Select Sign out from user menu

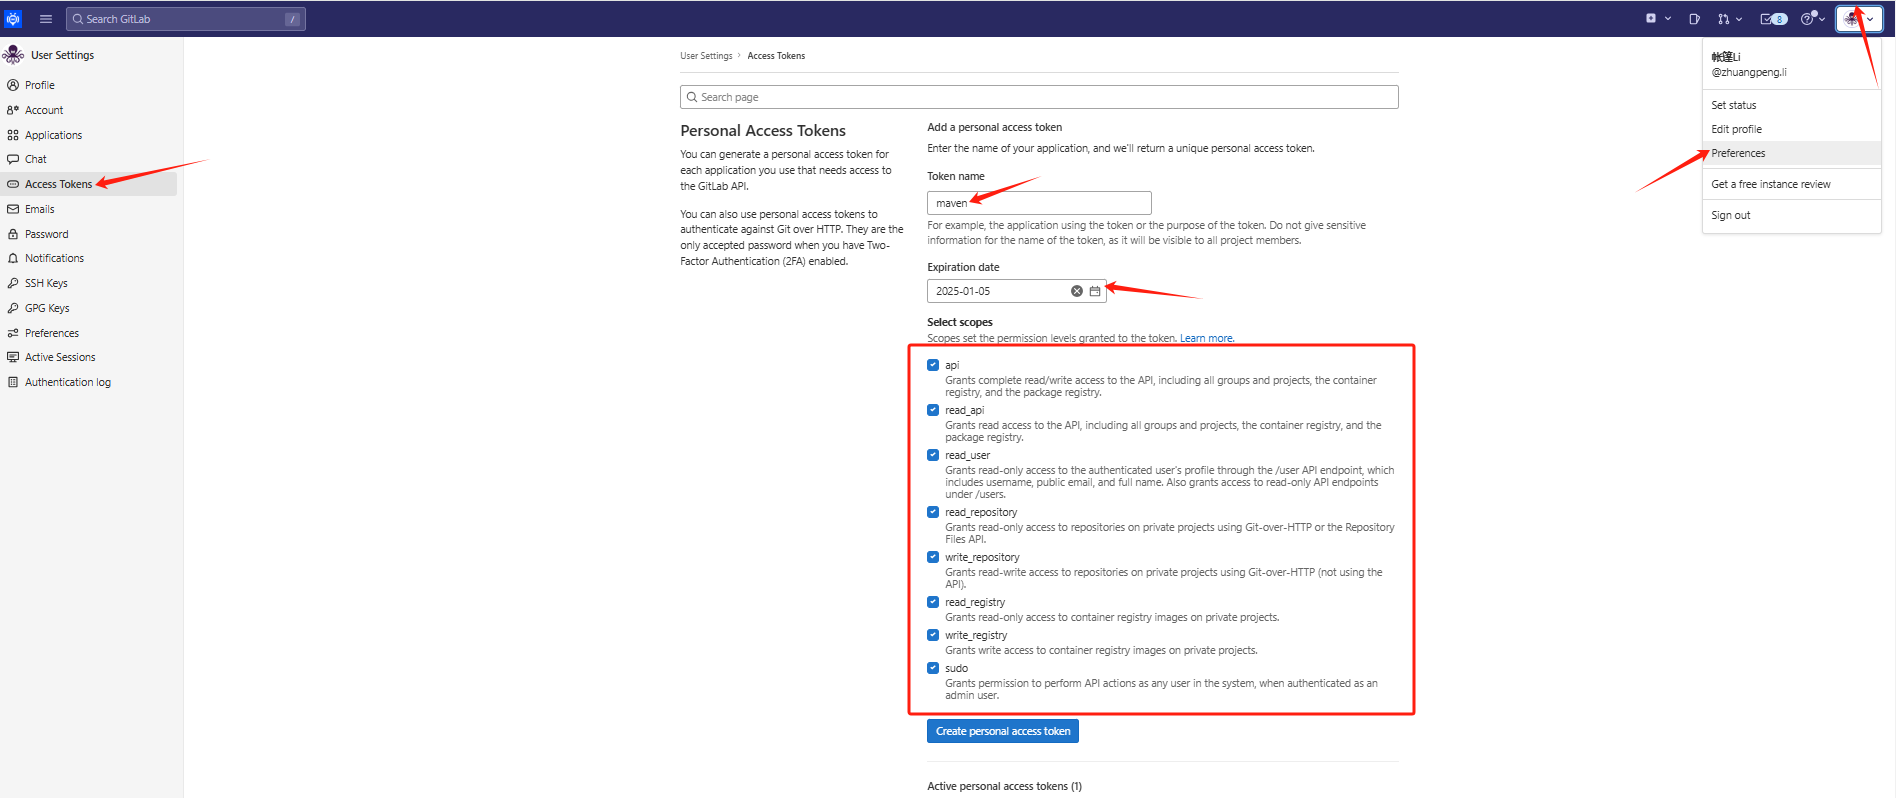[1792, 215]
